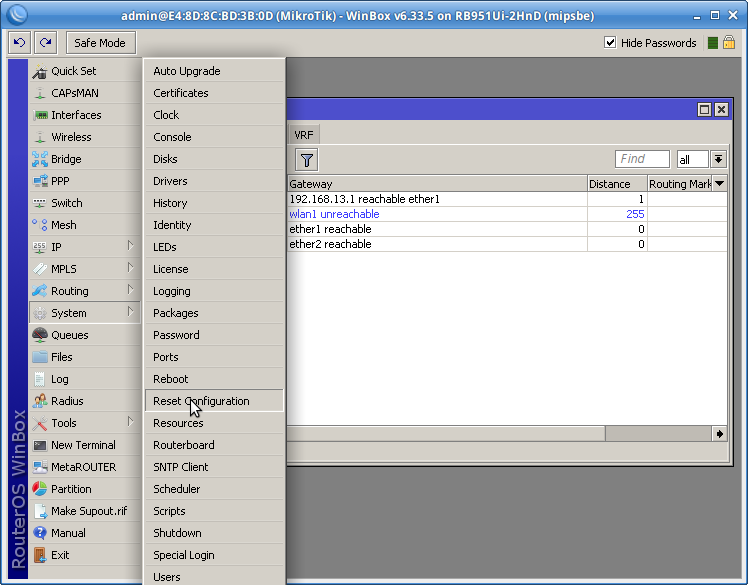Click the filter funnel icon
Image resolution: width=748 pixels, height=585 pixels.
307,160
